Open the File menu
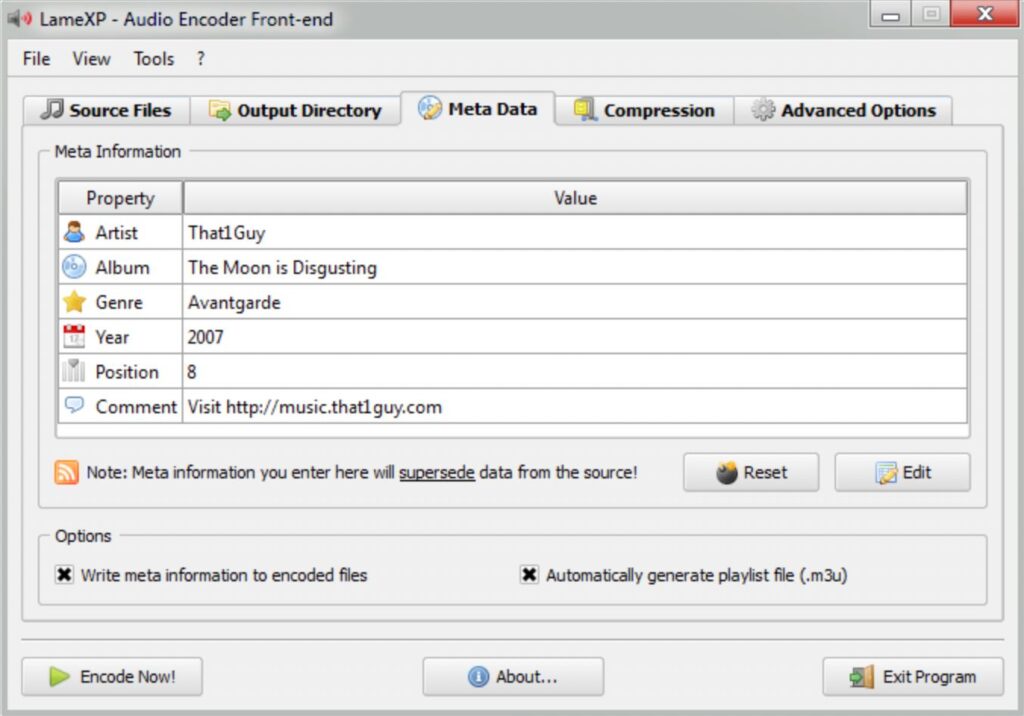The image size is (1024, 716). tap(36, 59)
